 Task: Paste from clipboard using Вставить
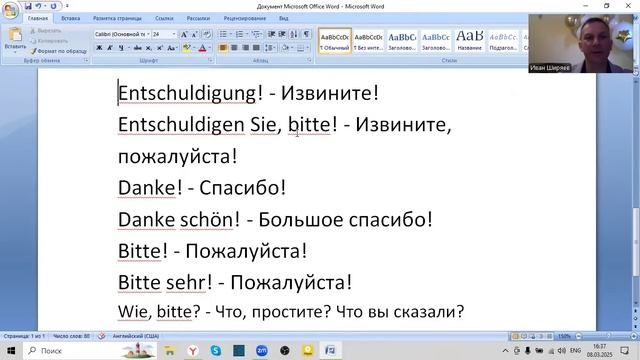pyautogui.click(x=15, y=40)
